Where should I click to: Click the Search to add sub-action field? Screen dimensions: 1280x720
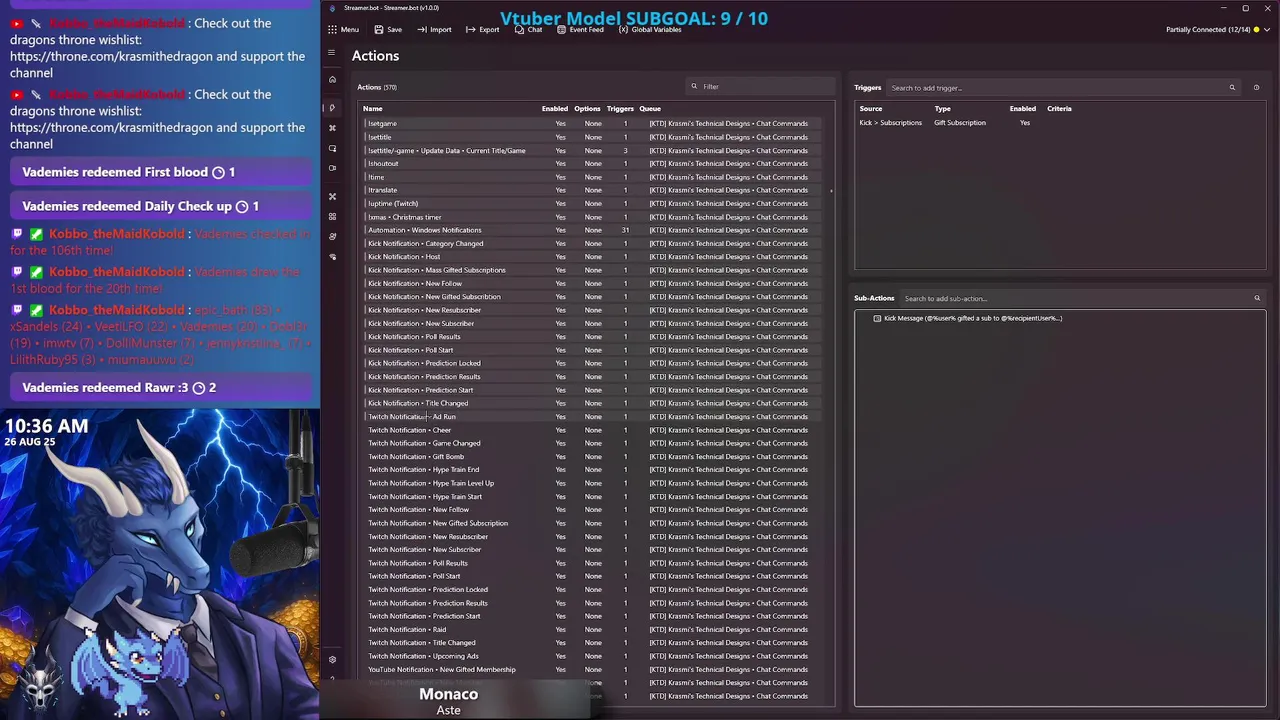click(x=1080, y=298)
